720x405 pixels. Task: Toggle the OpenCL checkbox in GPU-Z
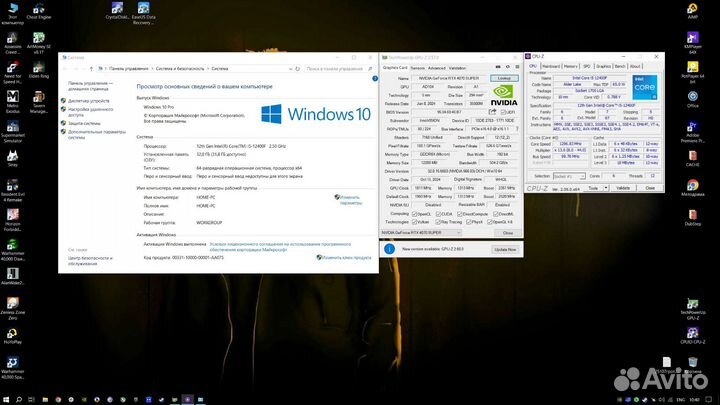coord(415,214)
